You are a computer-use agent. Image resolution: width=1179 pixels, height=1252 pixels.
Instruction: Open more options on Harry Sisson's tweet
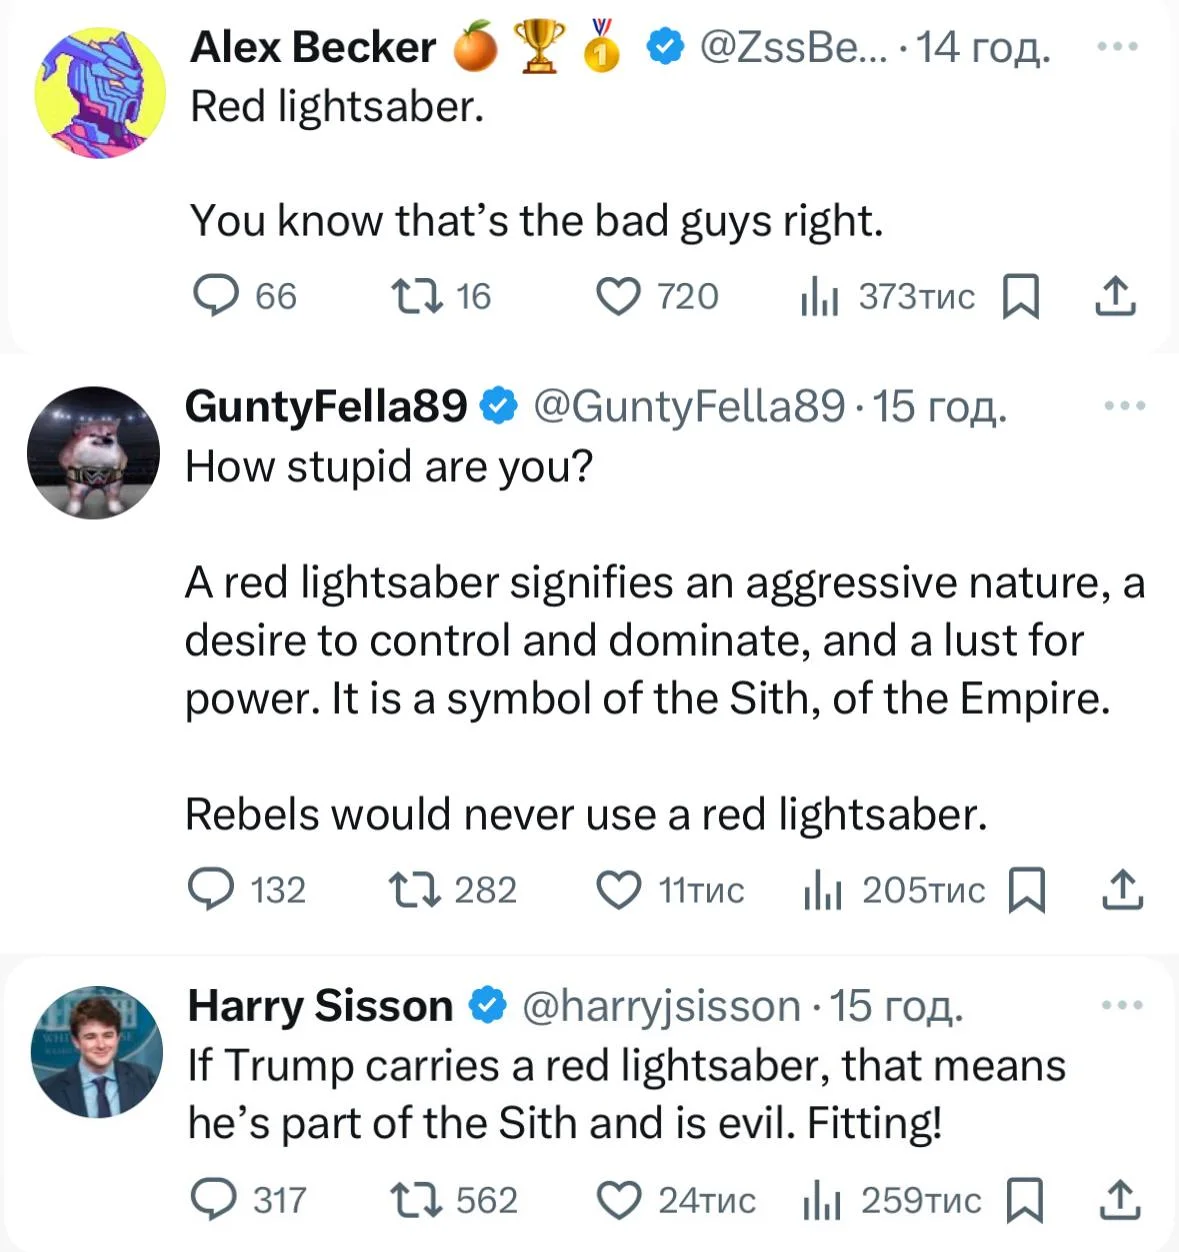[x=1122, y=1005]
